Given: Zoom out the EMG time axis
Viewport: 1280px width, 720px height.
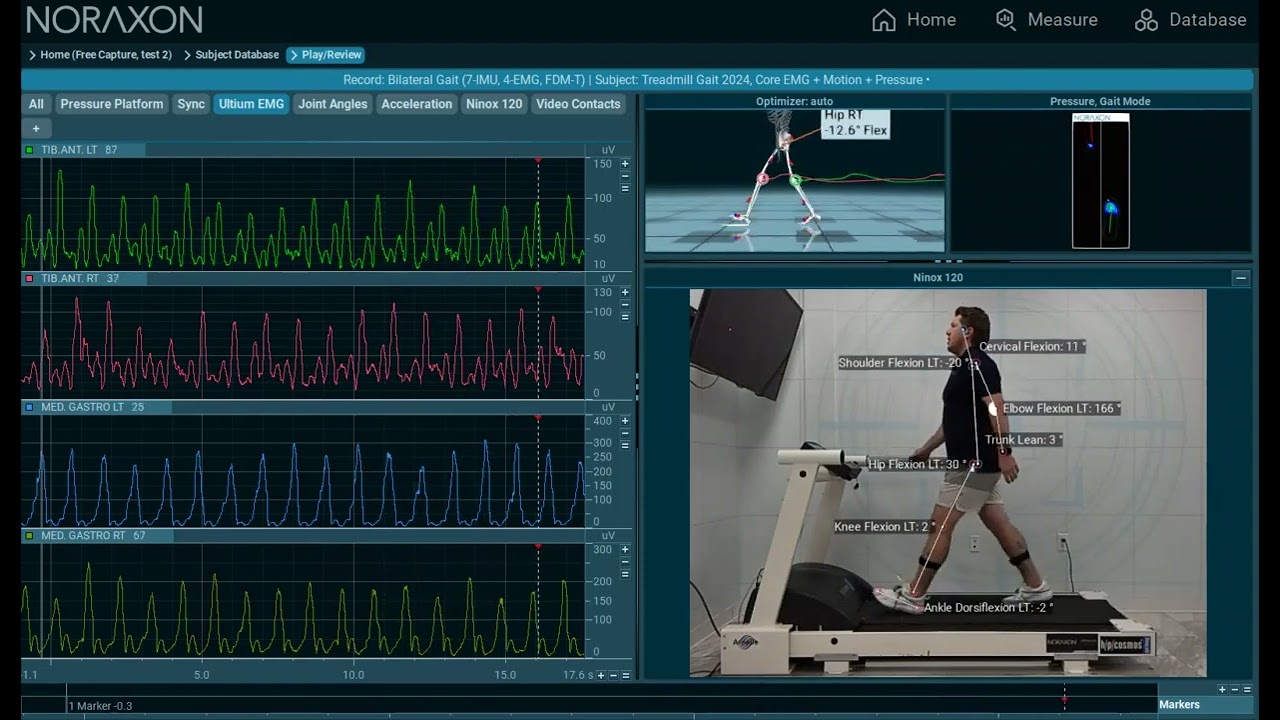Looking at the screenshot, I should tap(614, 675).
